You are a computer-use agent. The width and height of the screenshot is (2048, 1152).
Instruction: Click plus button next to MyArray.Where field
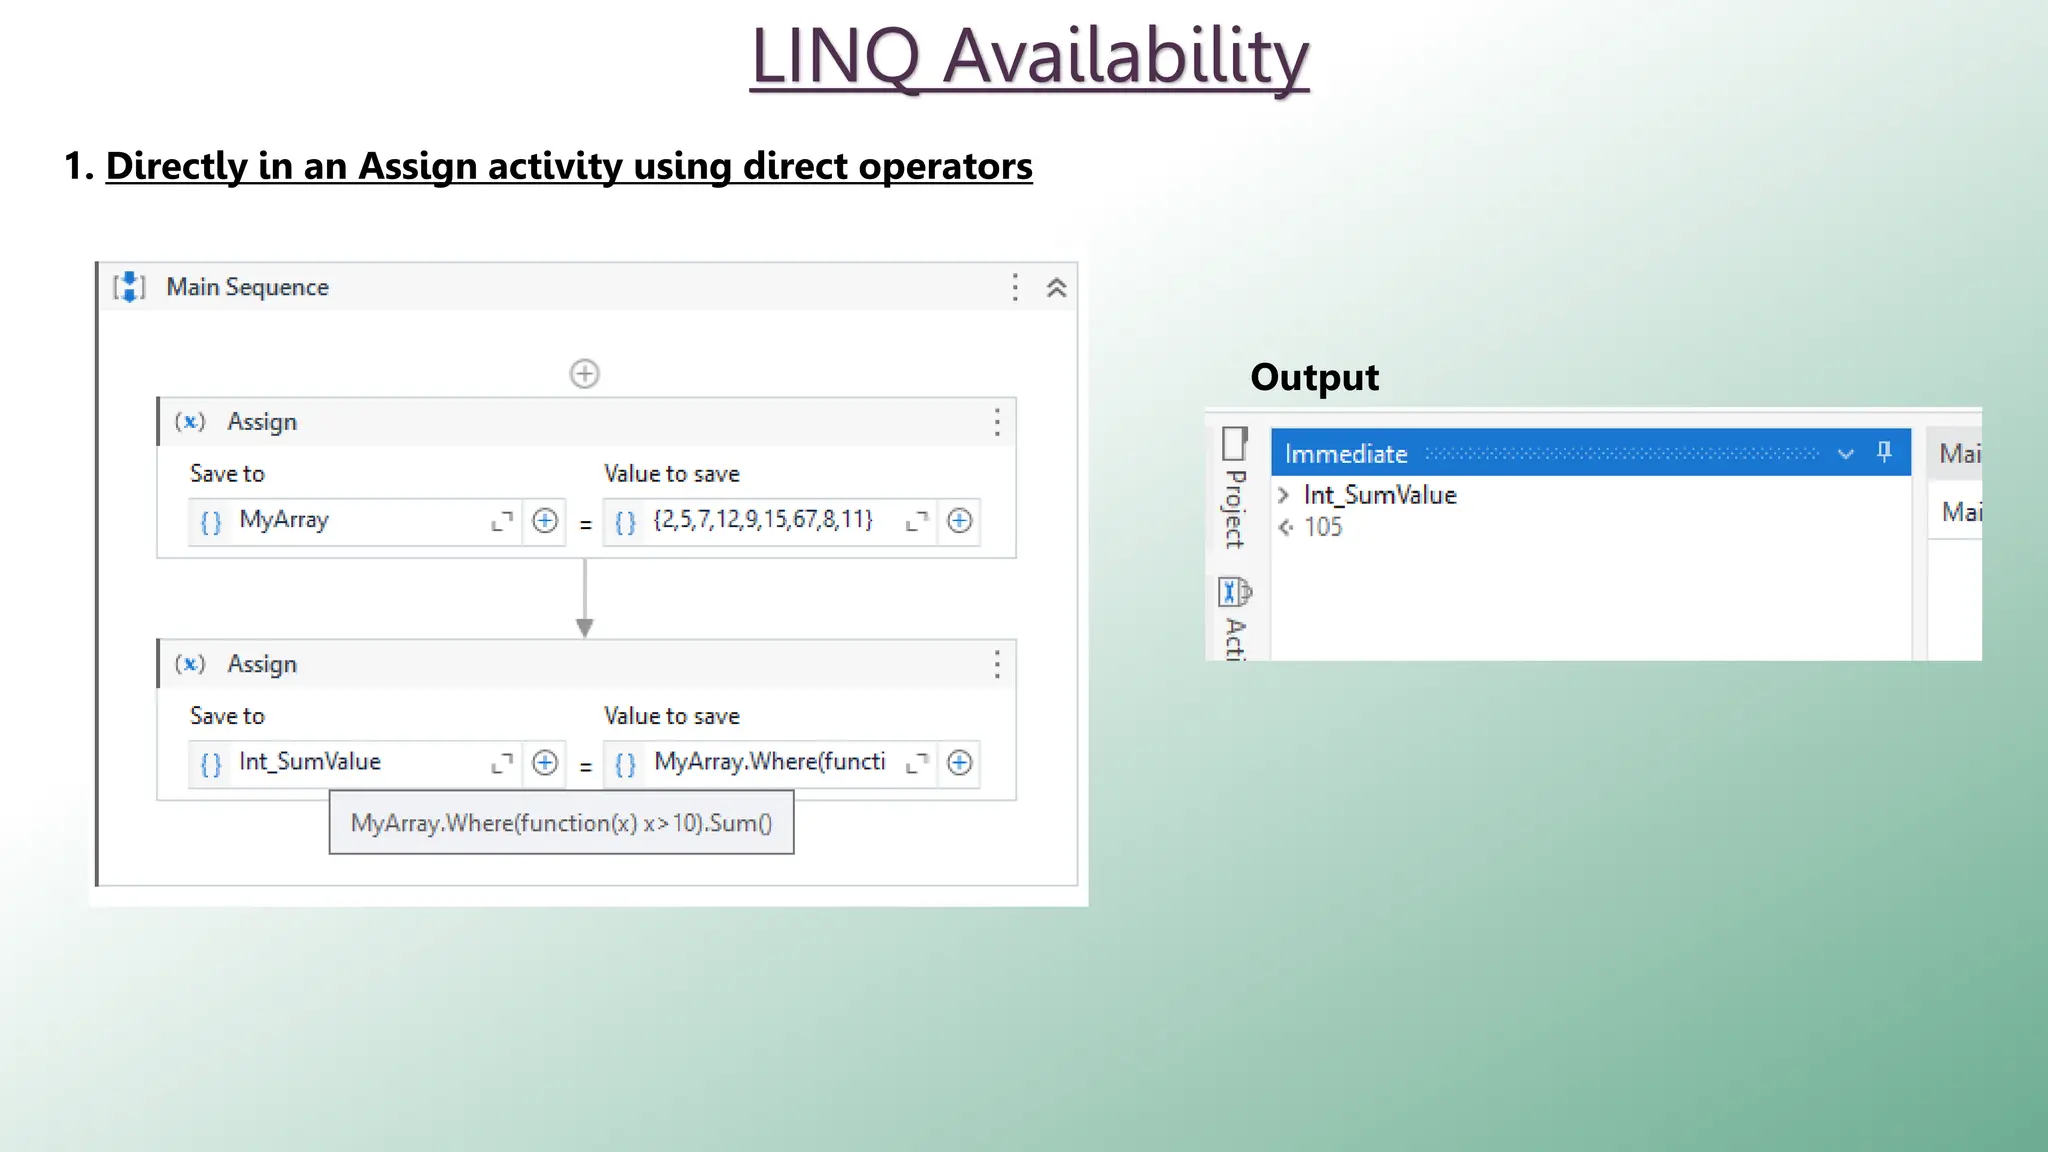960,763
